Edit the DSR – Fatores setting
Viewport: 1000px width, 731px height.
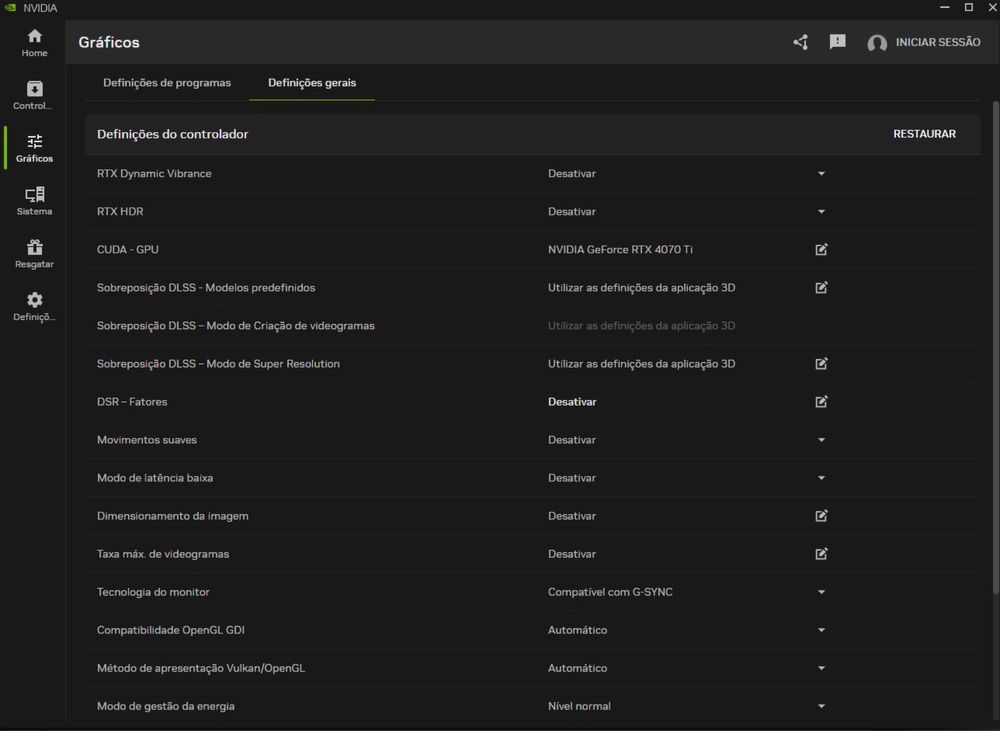(x=821, y=402)
